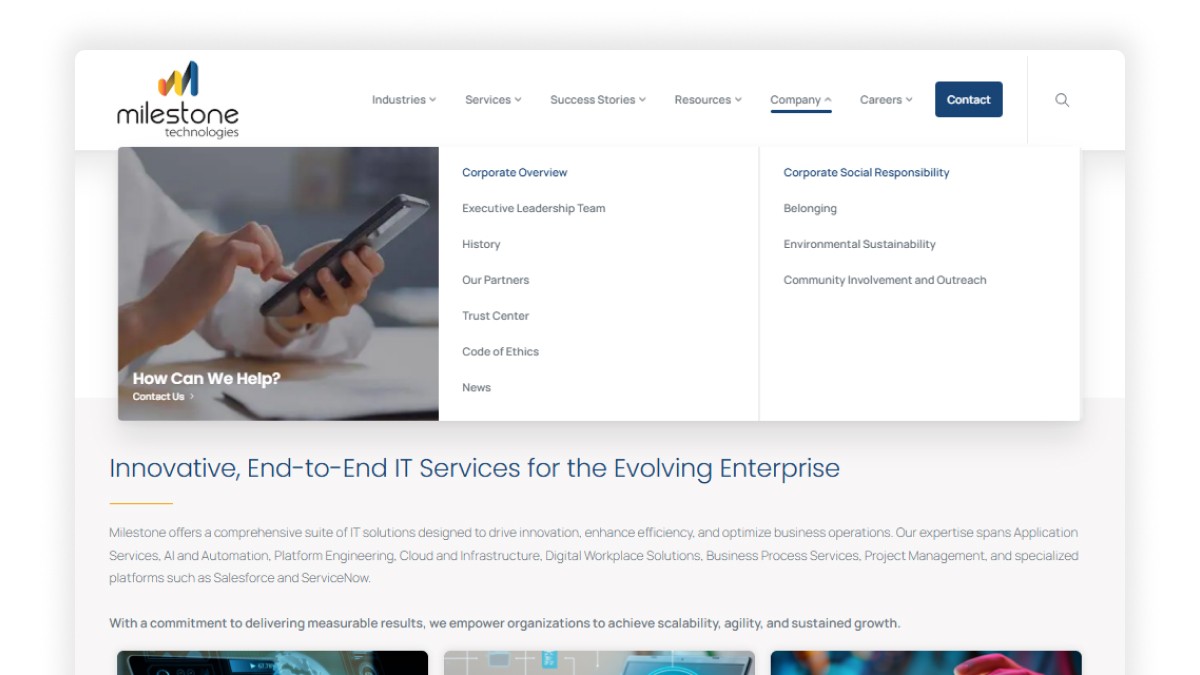Expand the Resources menu
This screenshot has width=1200, height=675.
pos(708,100)
